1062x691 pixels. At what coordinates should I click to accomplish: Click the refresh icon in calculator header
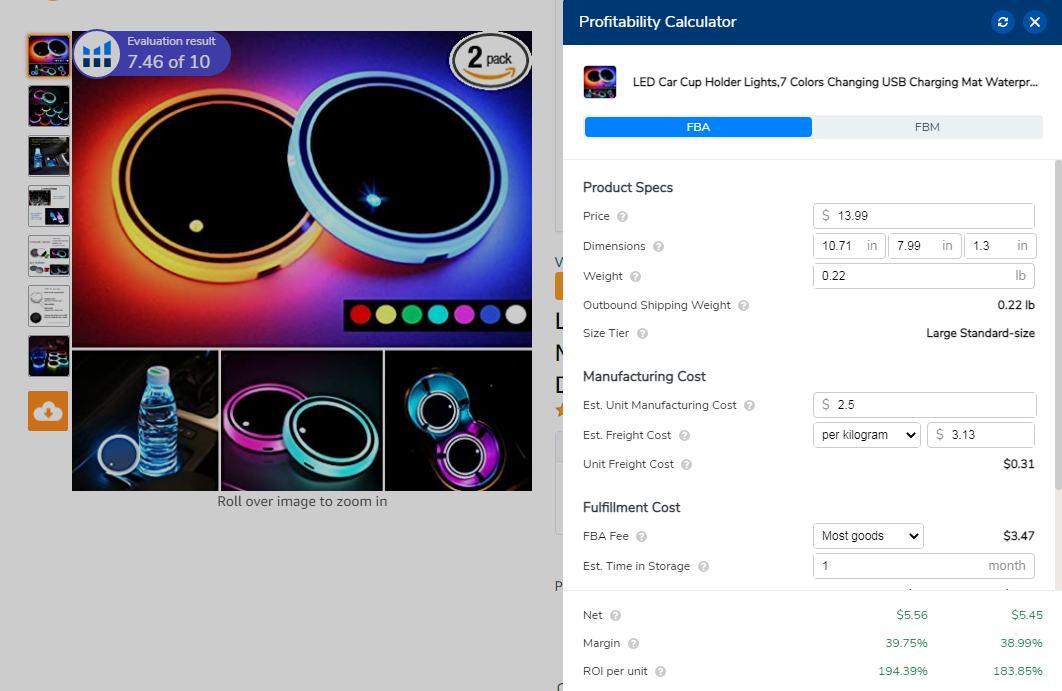(1003, 22)
